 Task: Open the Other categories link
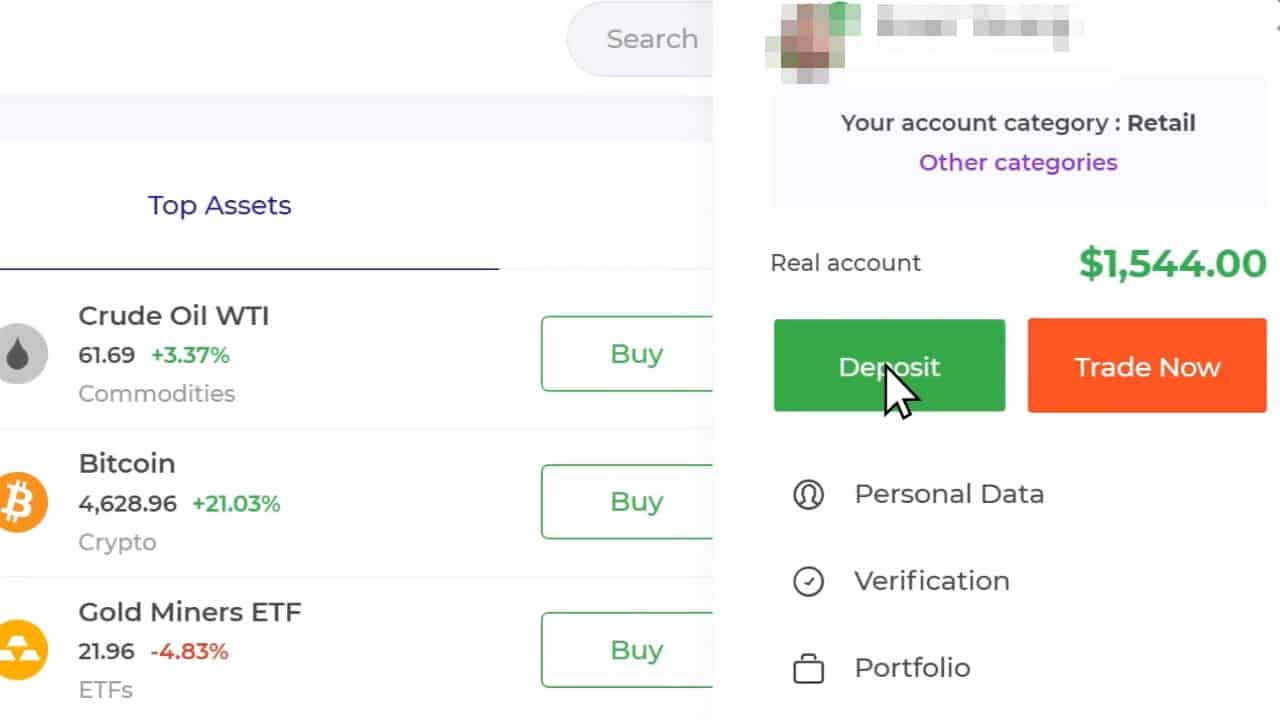[1018, 163]
